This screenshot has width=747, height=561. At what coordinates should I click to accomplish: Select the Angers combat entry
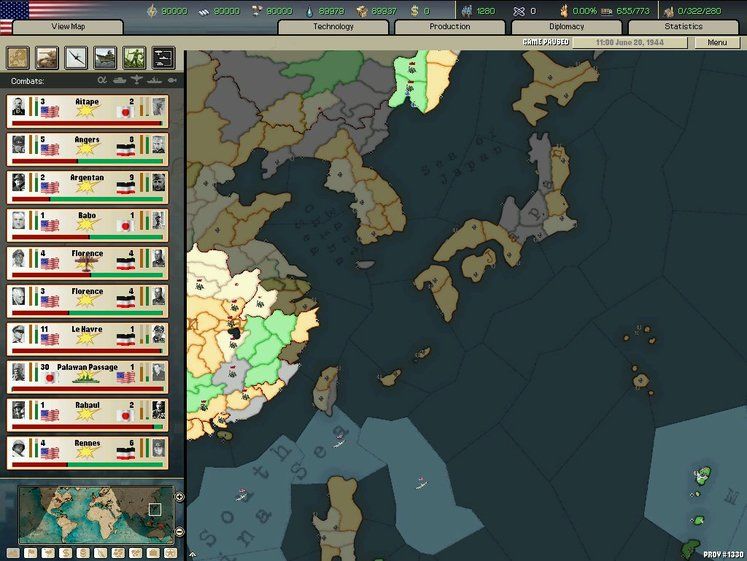tap(87, 150)
